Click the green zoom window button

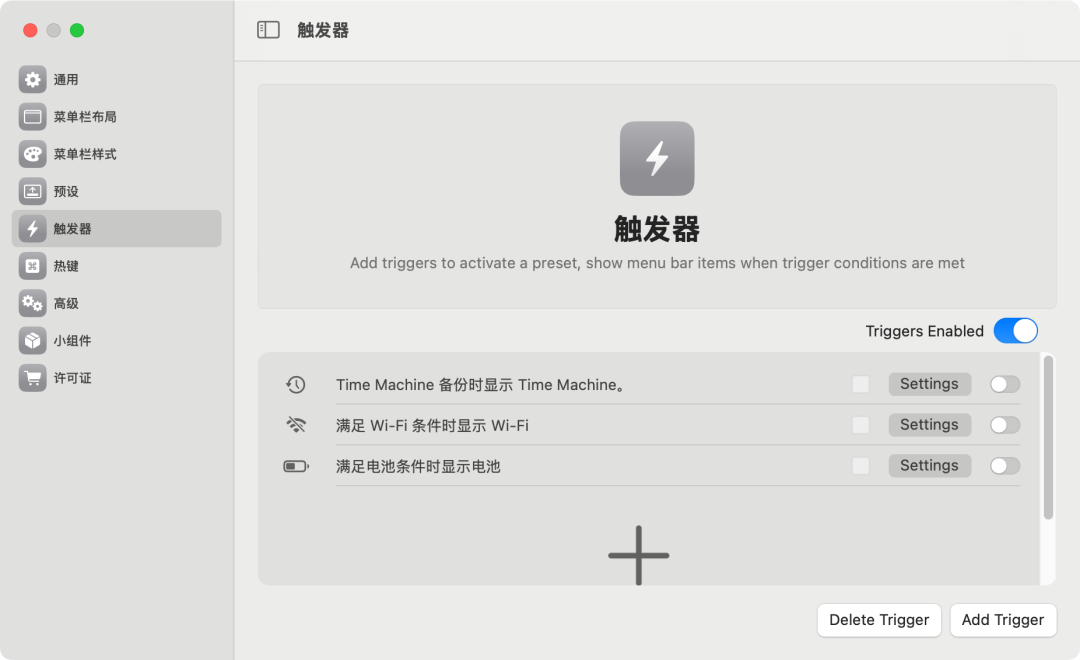pyautogui.click(x=77, y=30)
